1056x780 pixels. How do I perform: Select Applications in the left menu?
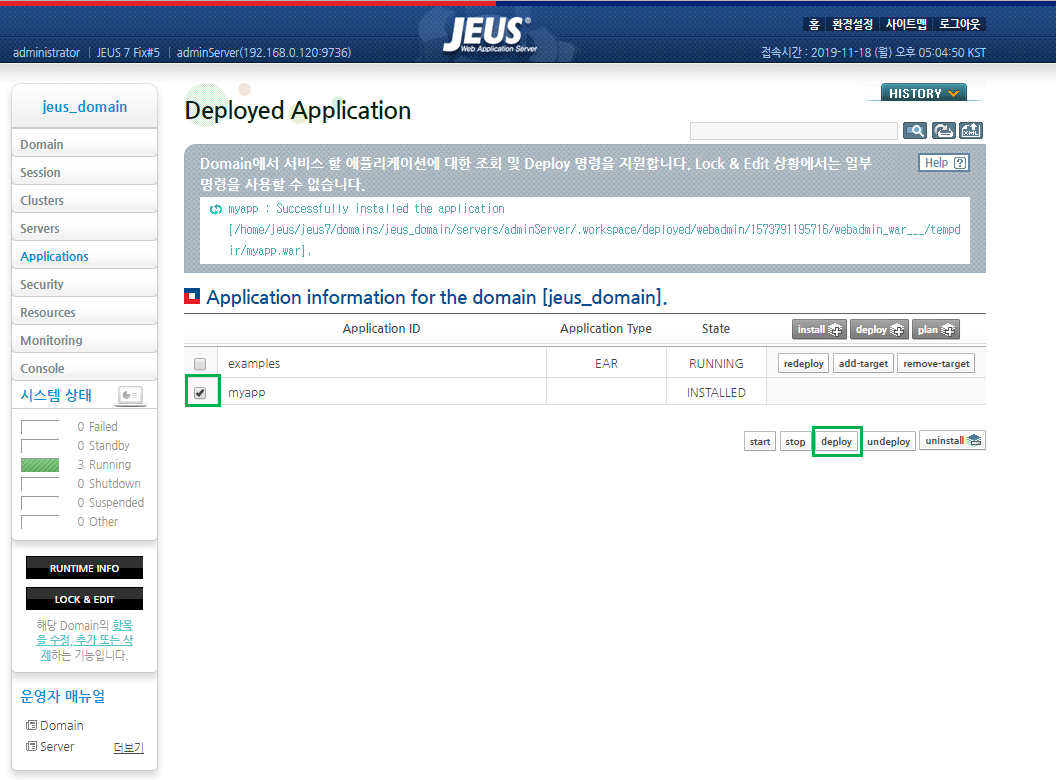tap(84, 256)
